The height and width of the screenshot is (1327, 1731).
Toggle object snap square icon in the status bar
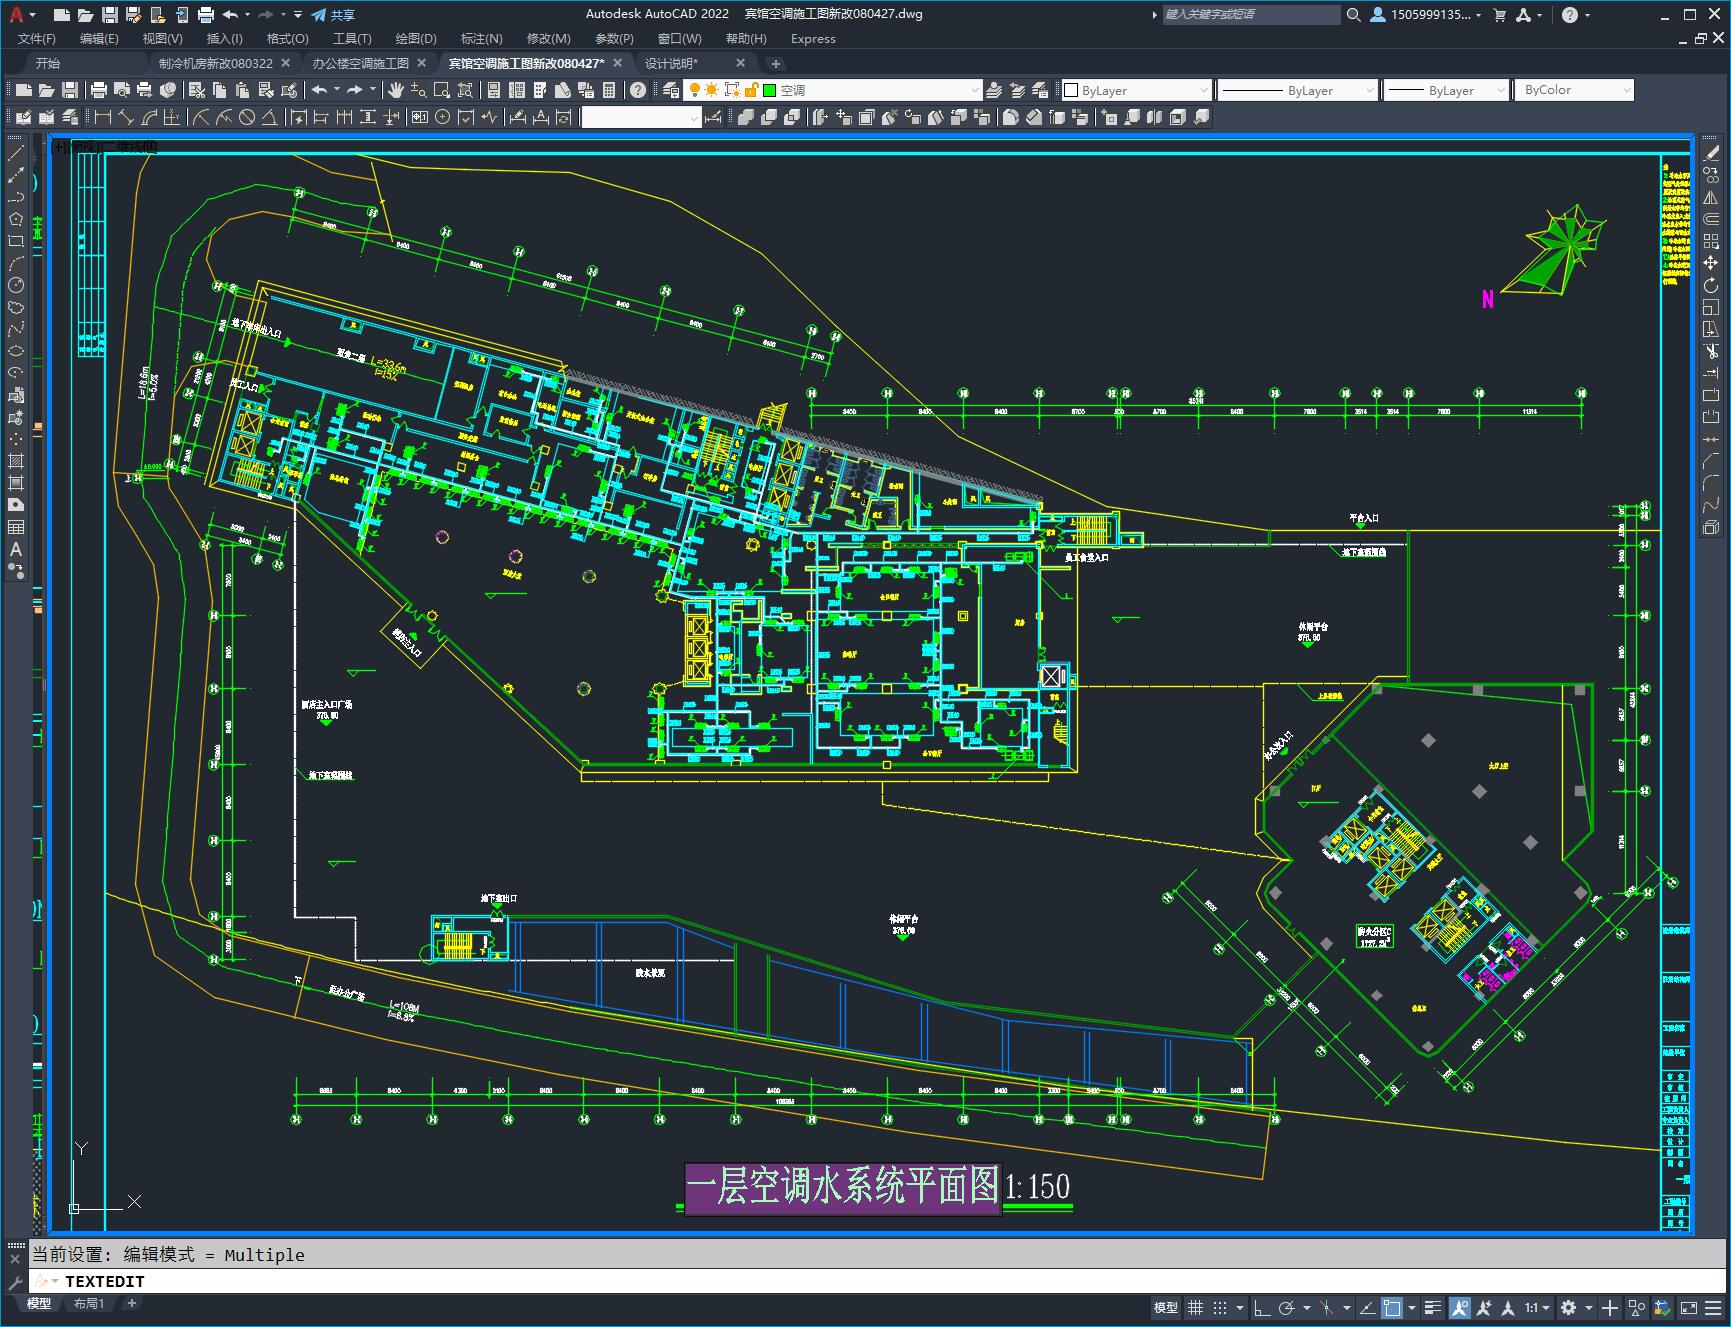point(1391,1307)
